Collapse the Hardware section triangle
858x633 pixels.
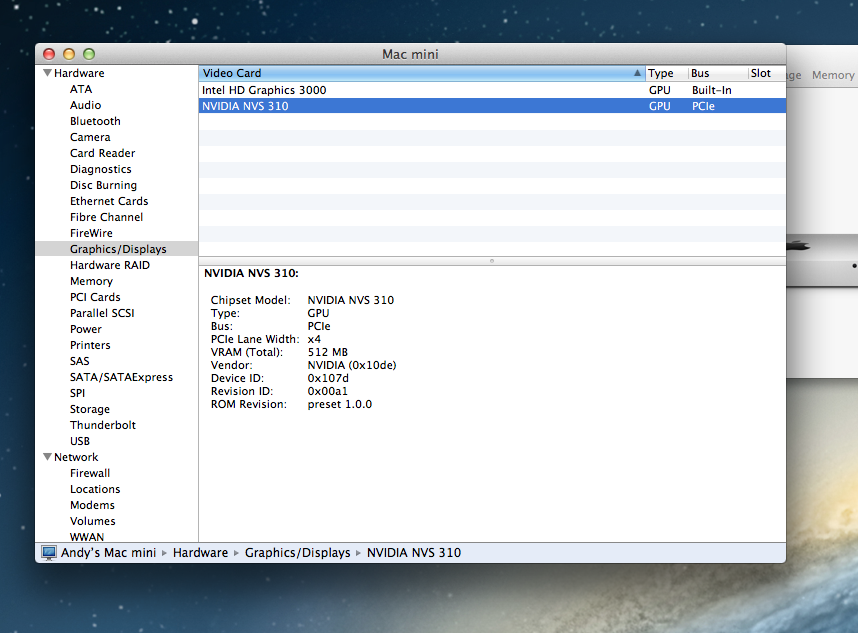coord(48,73)
